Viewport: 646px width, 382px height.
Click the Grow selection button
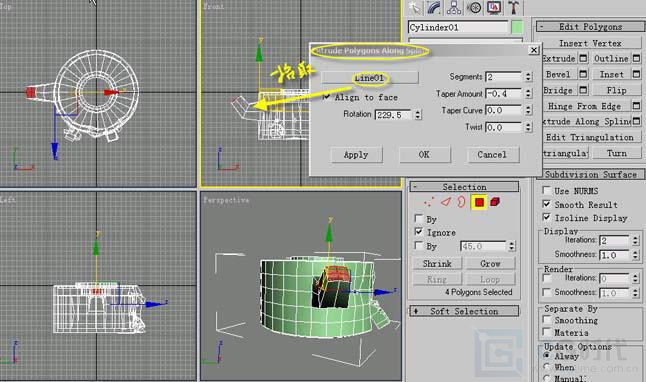490,264
